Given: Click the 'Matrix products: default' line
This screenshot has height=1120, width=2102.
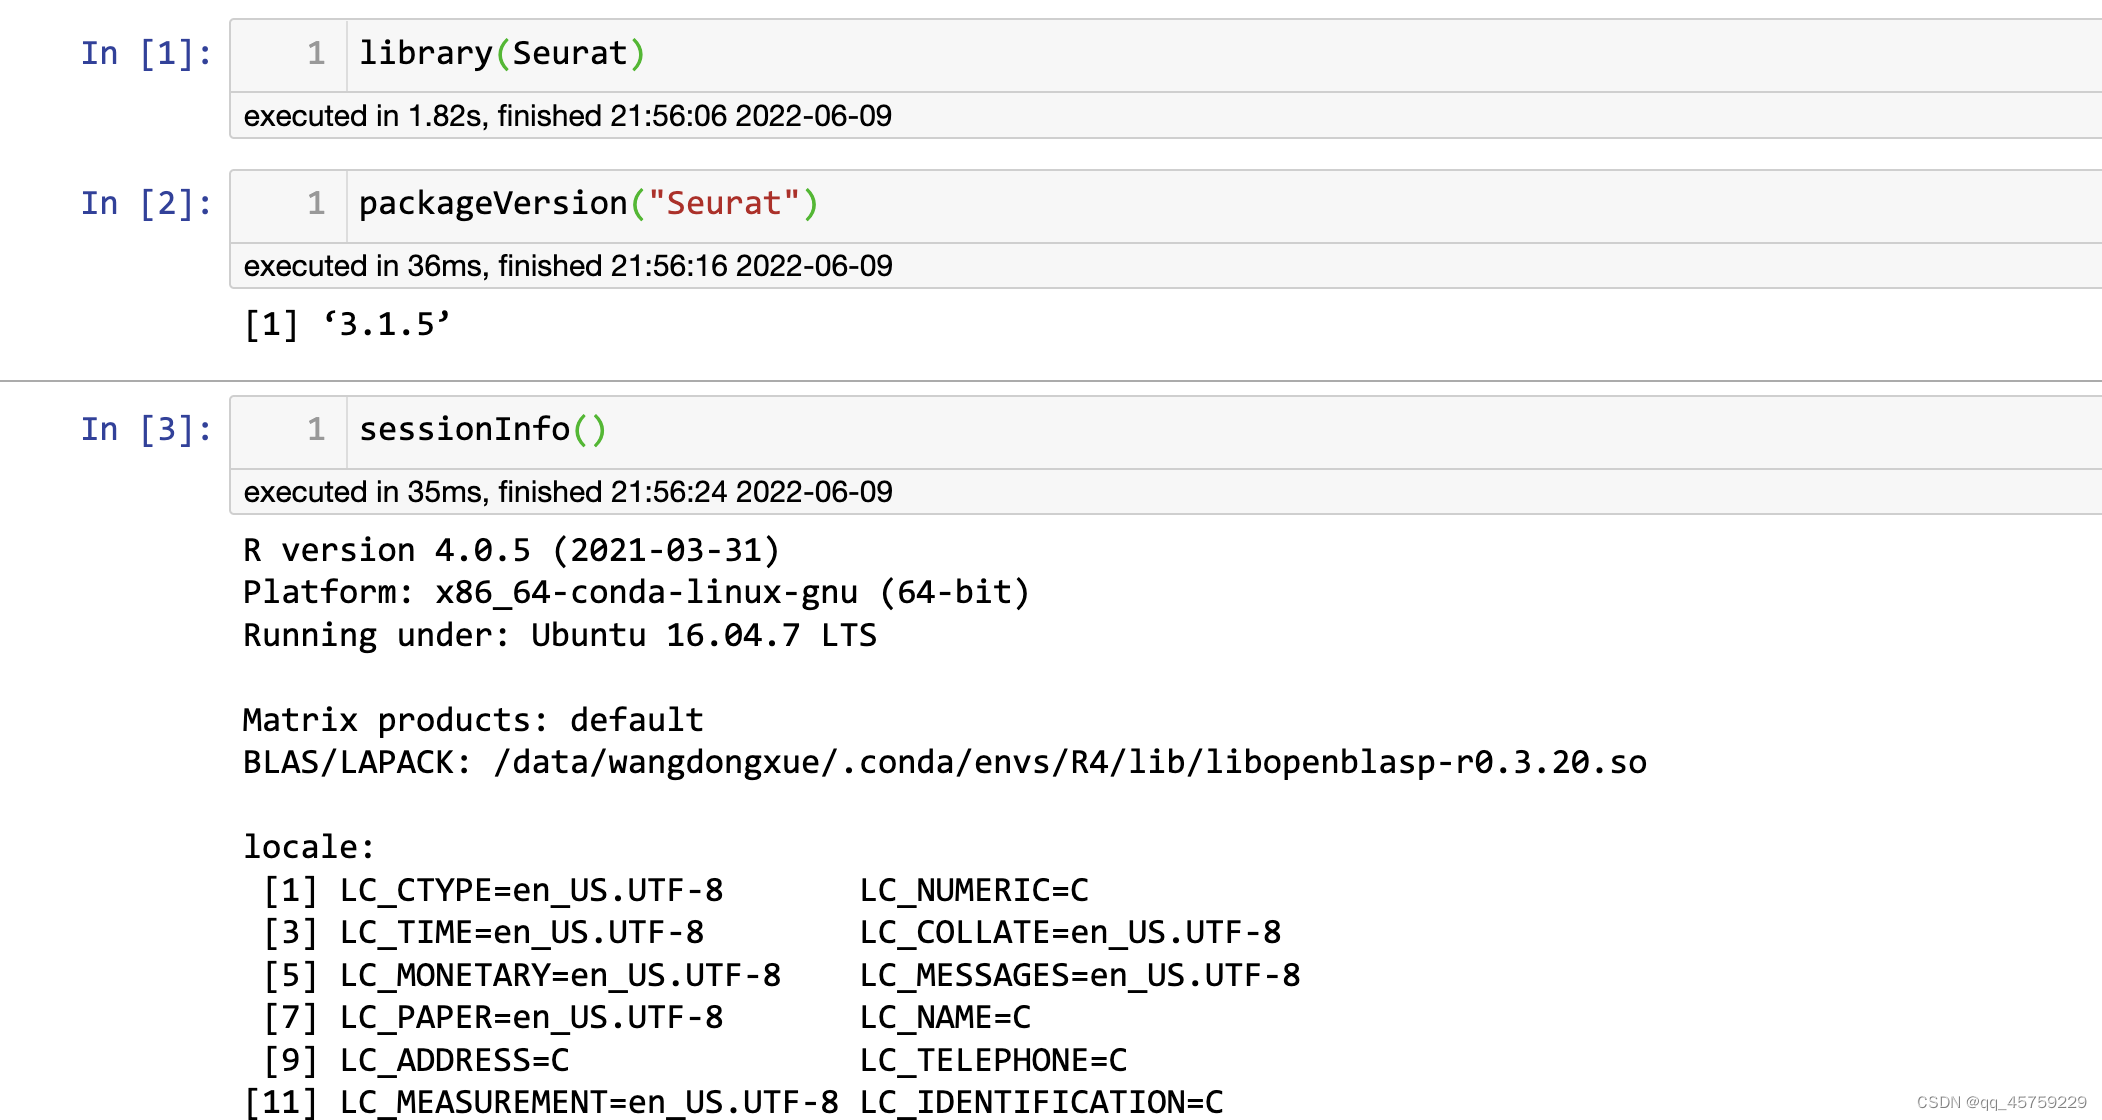Looking at the screenshot, I should pyautogui.click(x=473, y=720).
